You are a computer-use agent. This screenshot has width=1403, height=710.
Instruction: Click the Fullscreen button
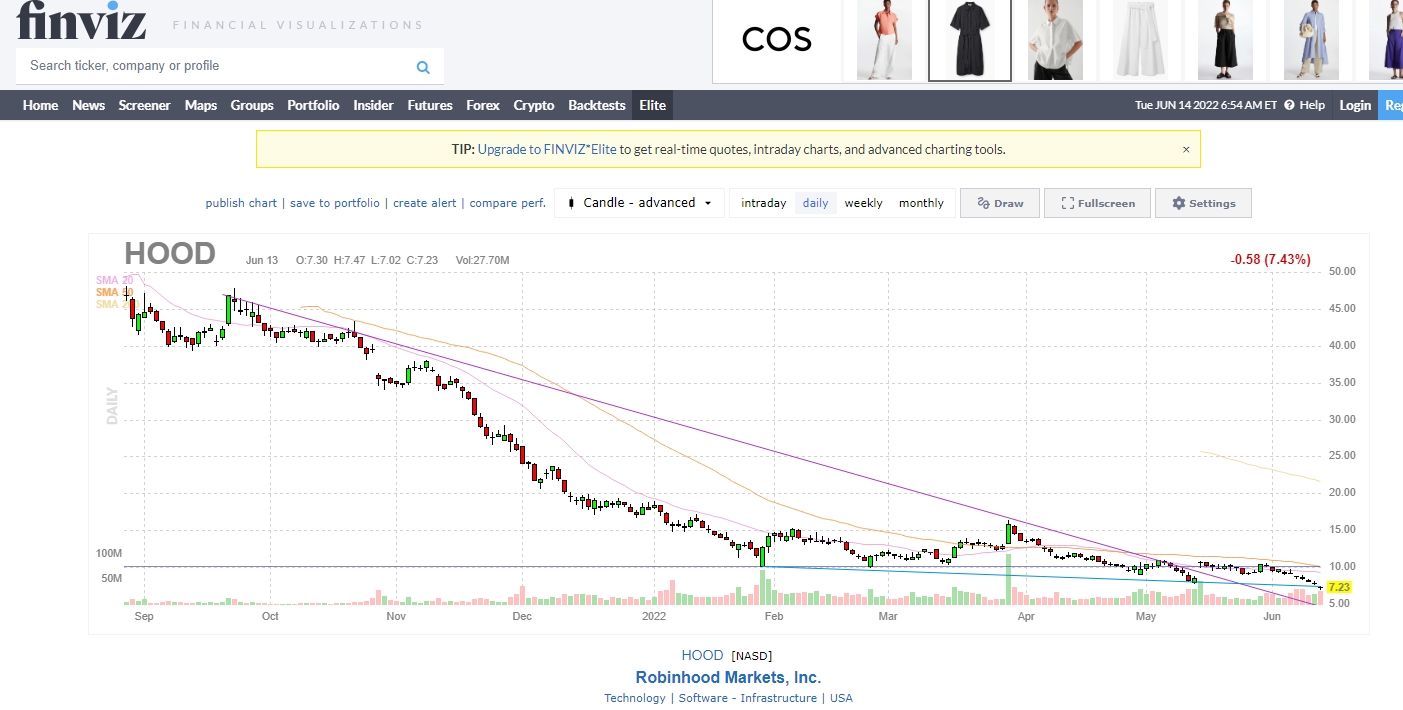(x=1098, y=203)
